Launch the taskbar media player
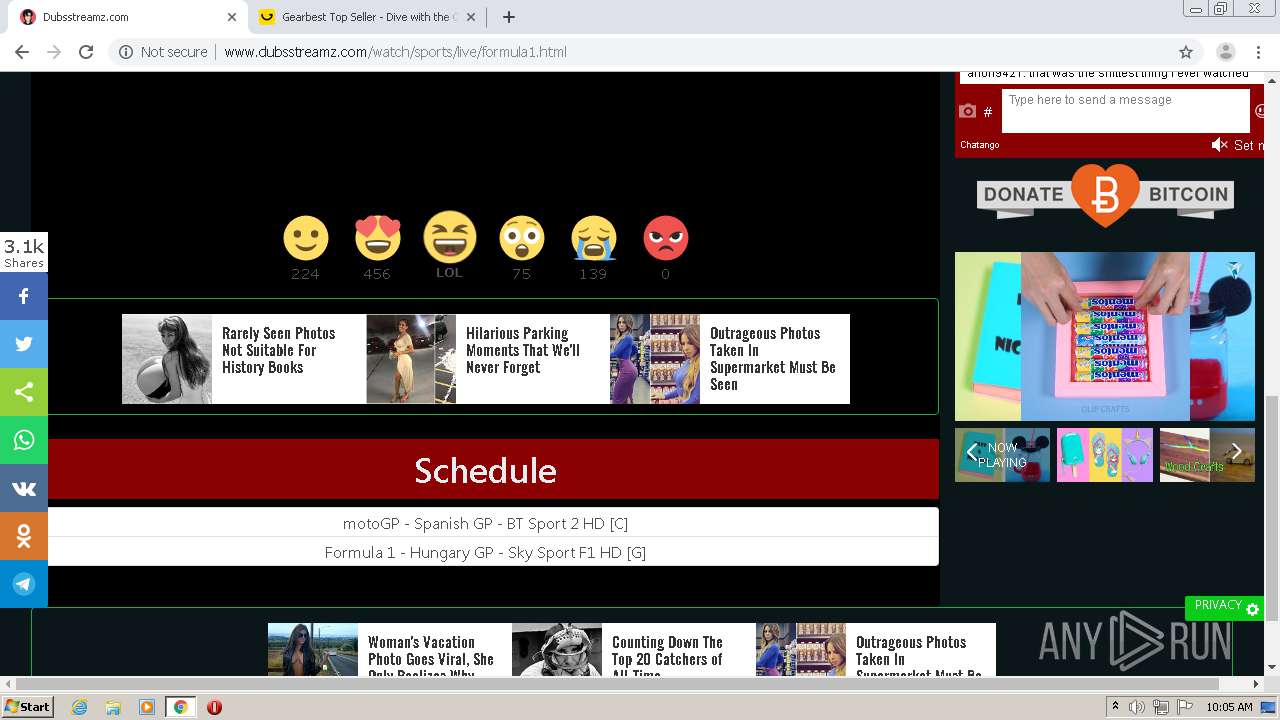Screen dimensions: 1280x720 pos(146,707)
